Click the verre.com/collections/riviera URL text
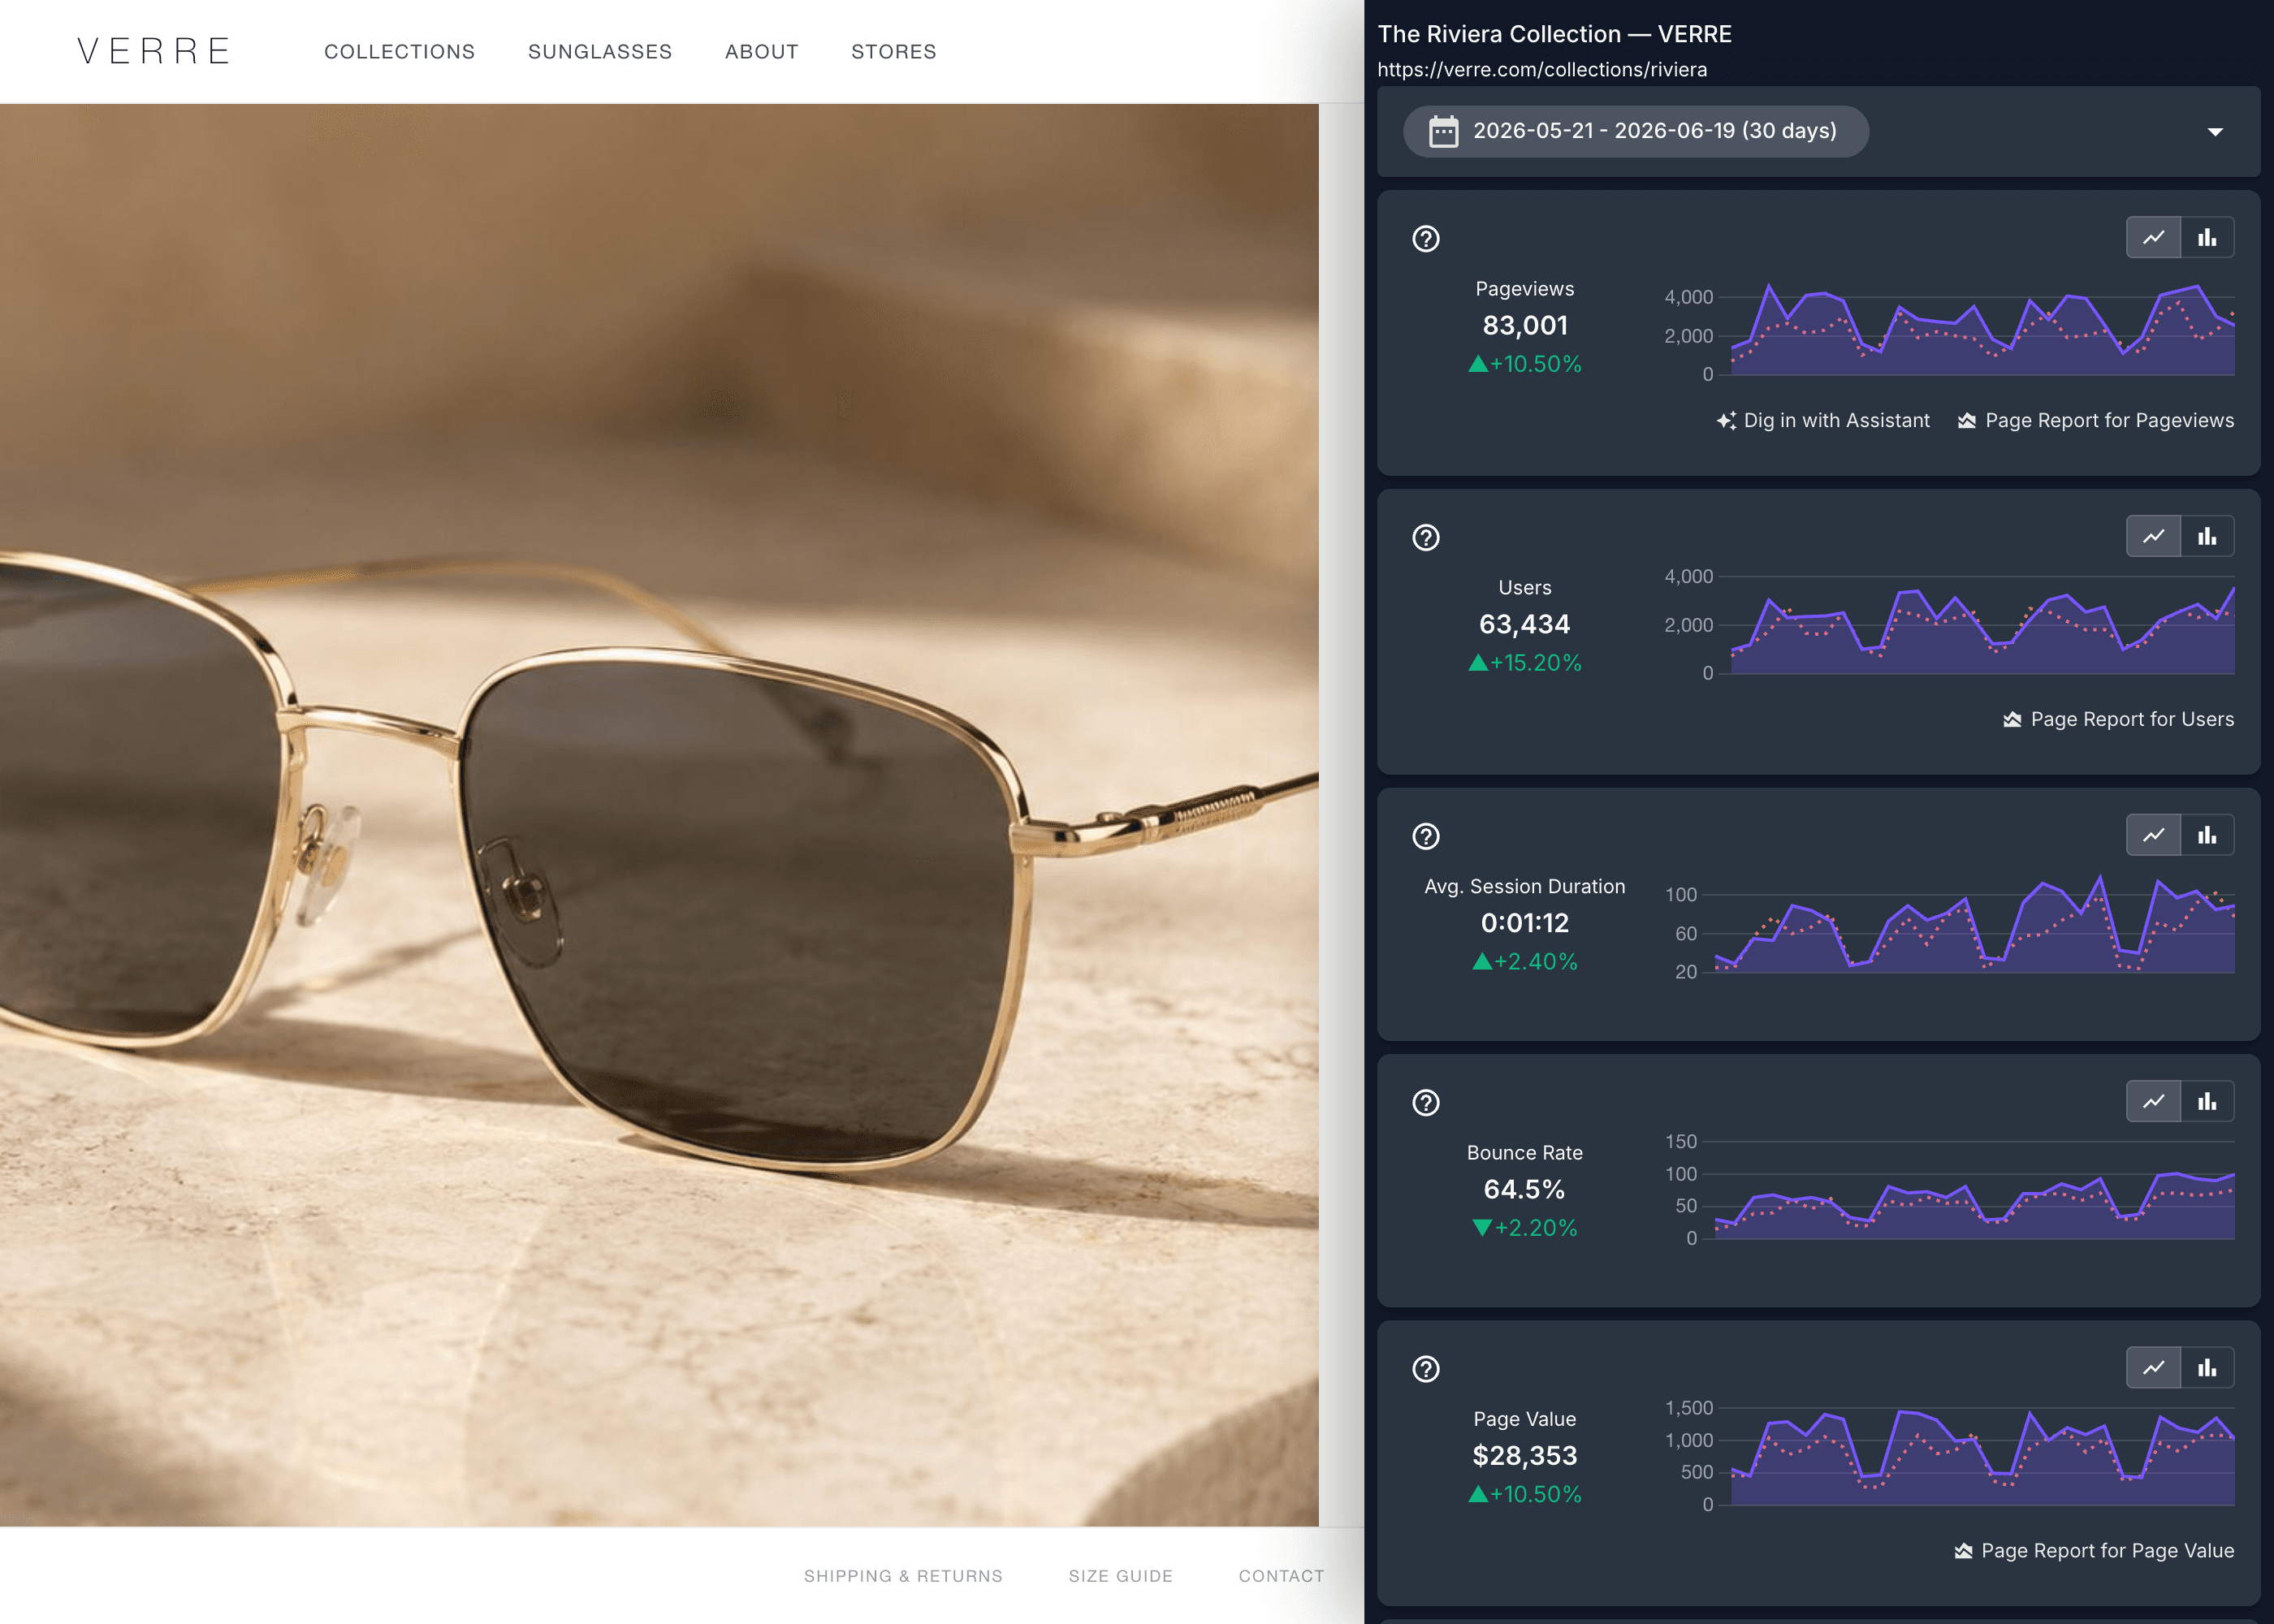The height and width of the screenshot is (1624, 2274). pos(1542,70)
